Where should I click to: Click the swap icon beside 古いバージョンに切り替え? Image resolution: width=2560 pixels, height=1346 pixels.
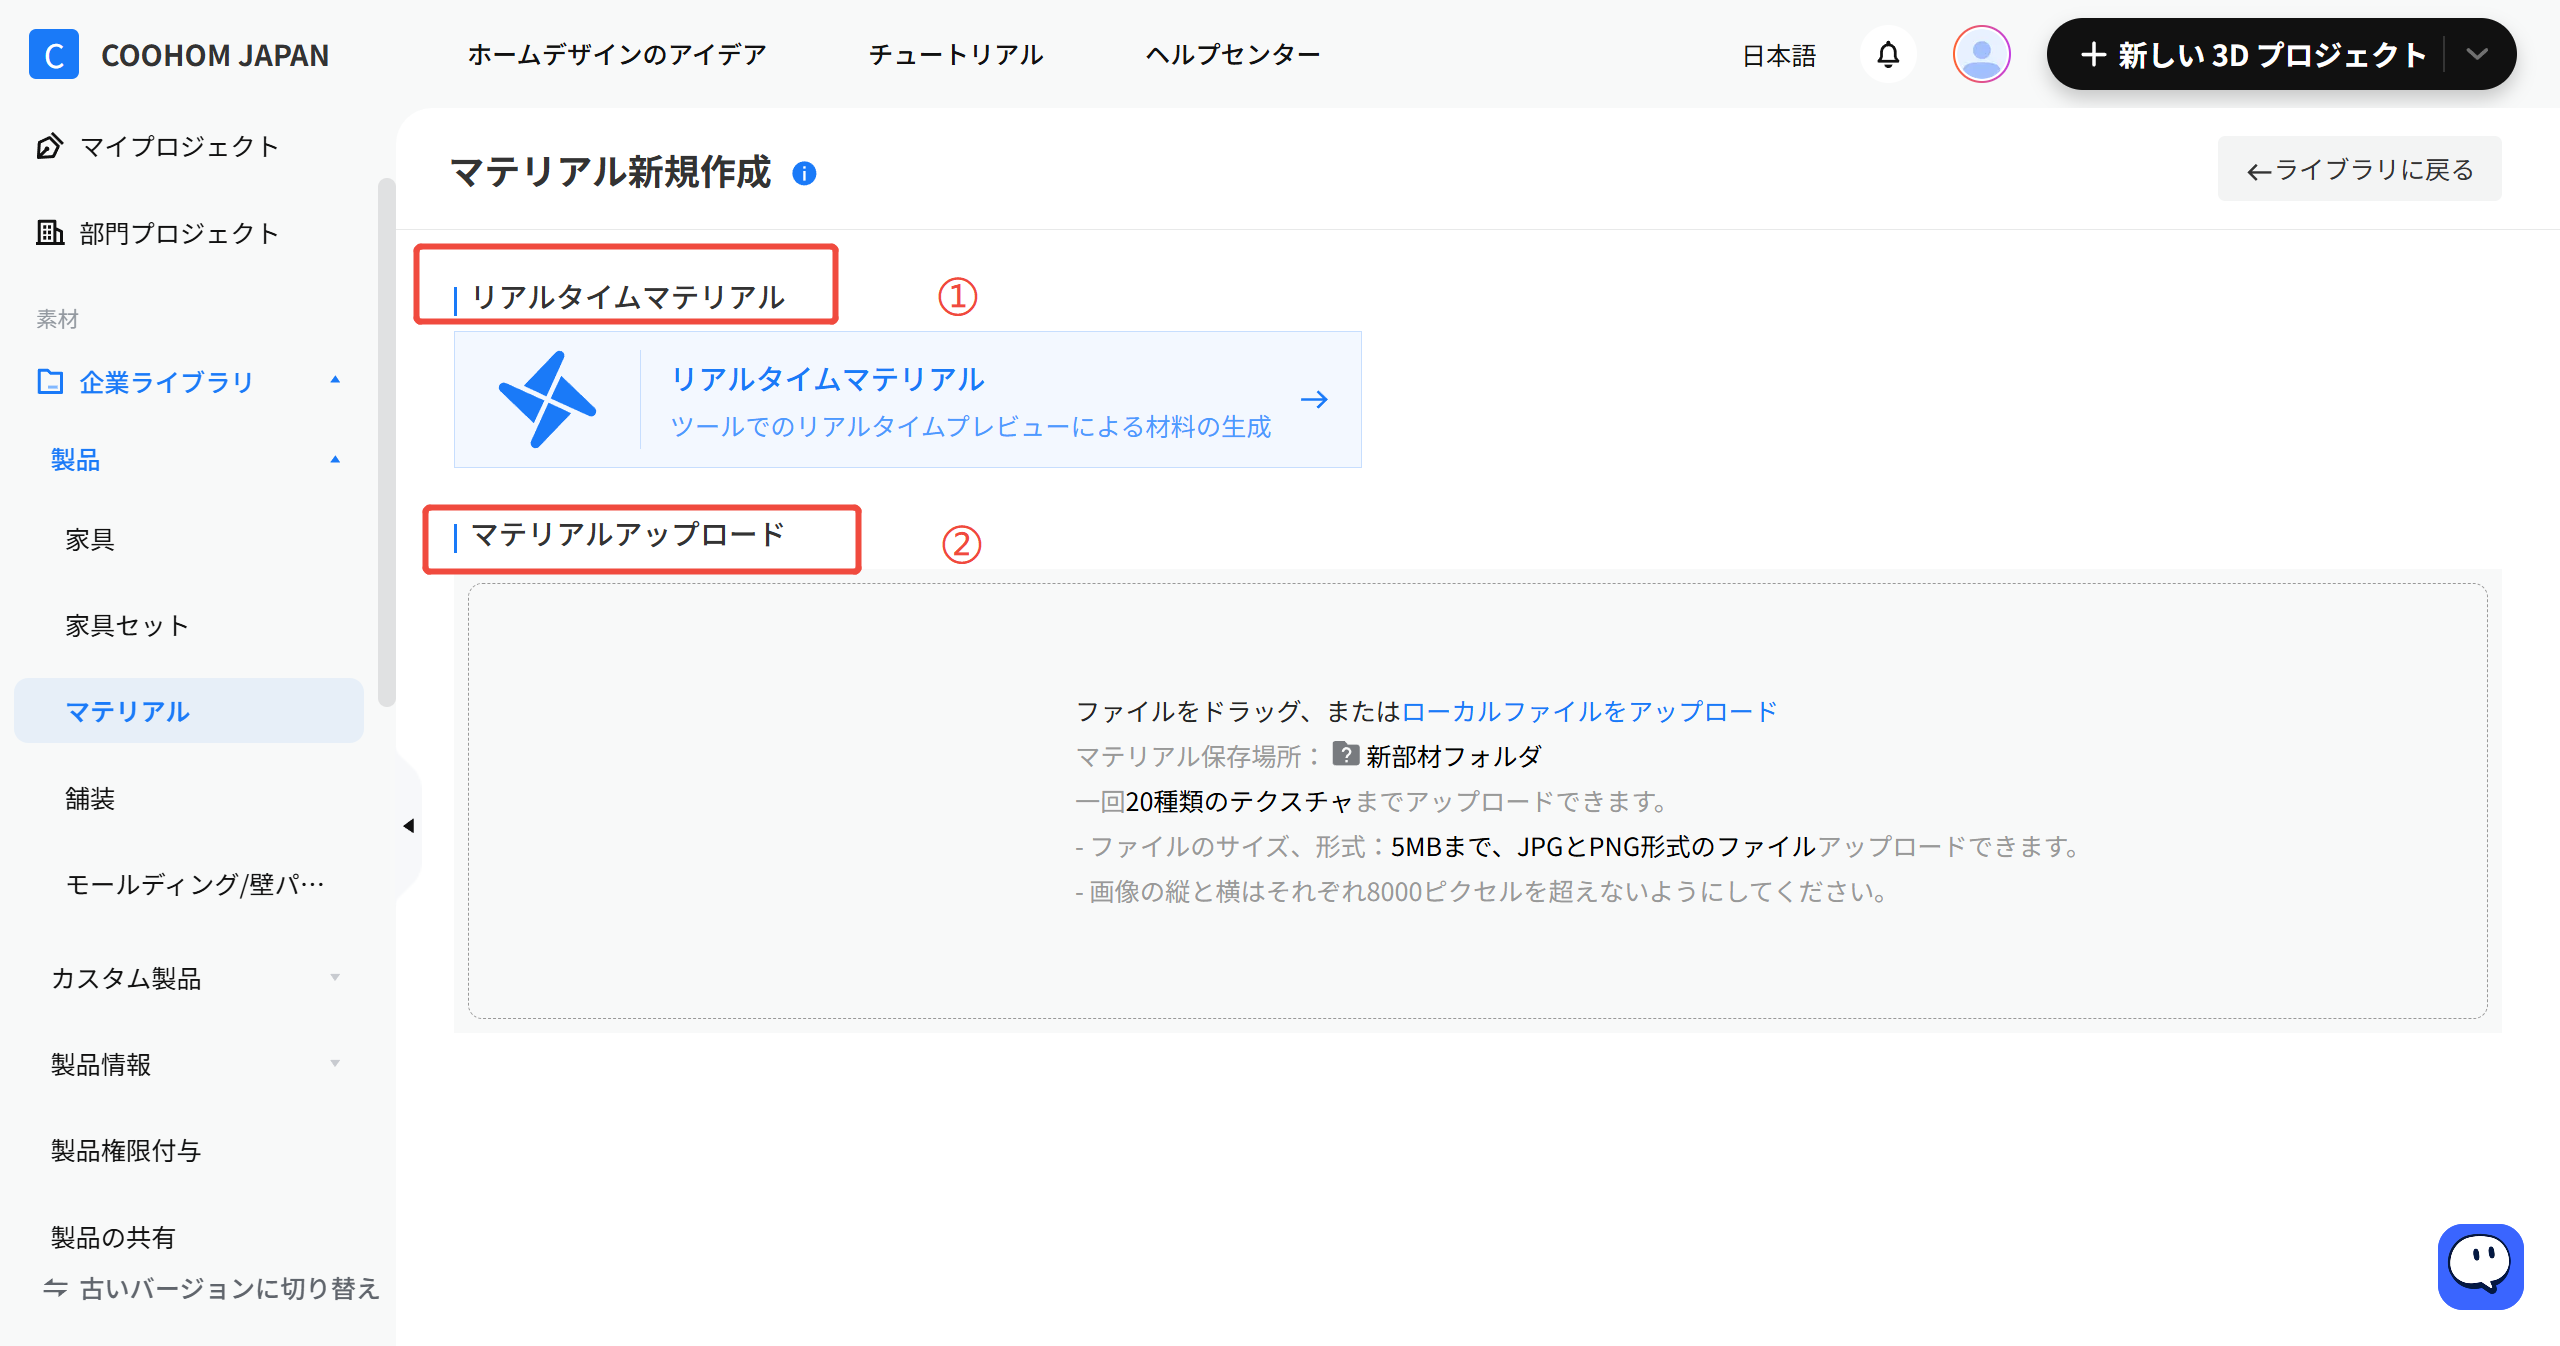coord(55,1288)
